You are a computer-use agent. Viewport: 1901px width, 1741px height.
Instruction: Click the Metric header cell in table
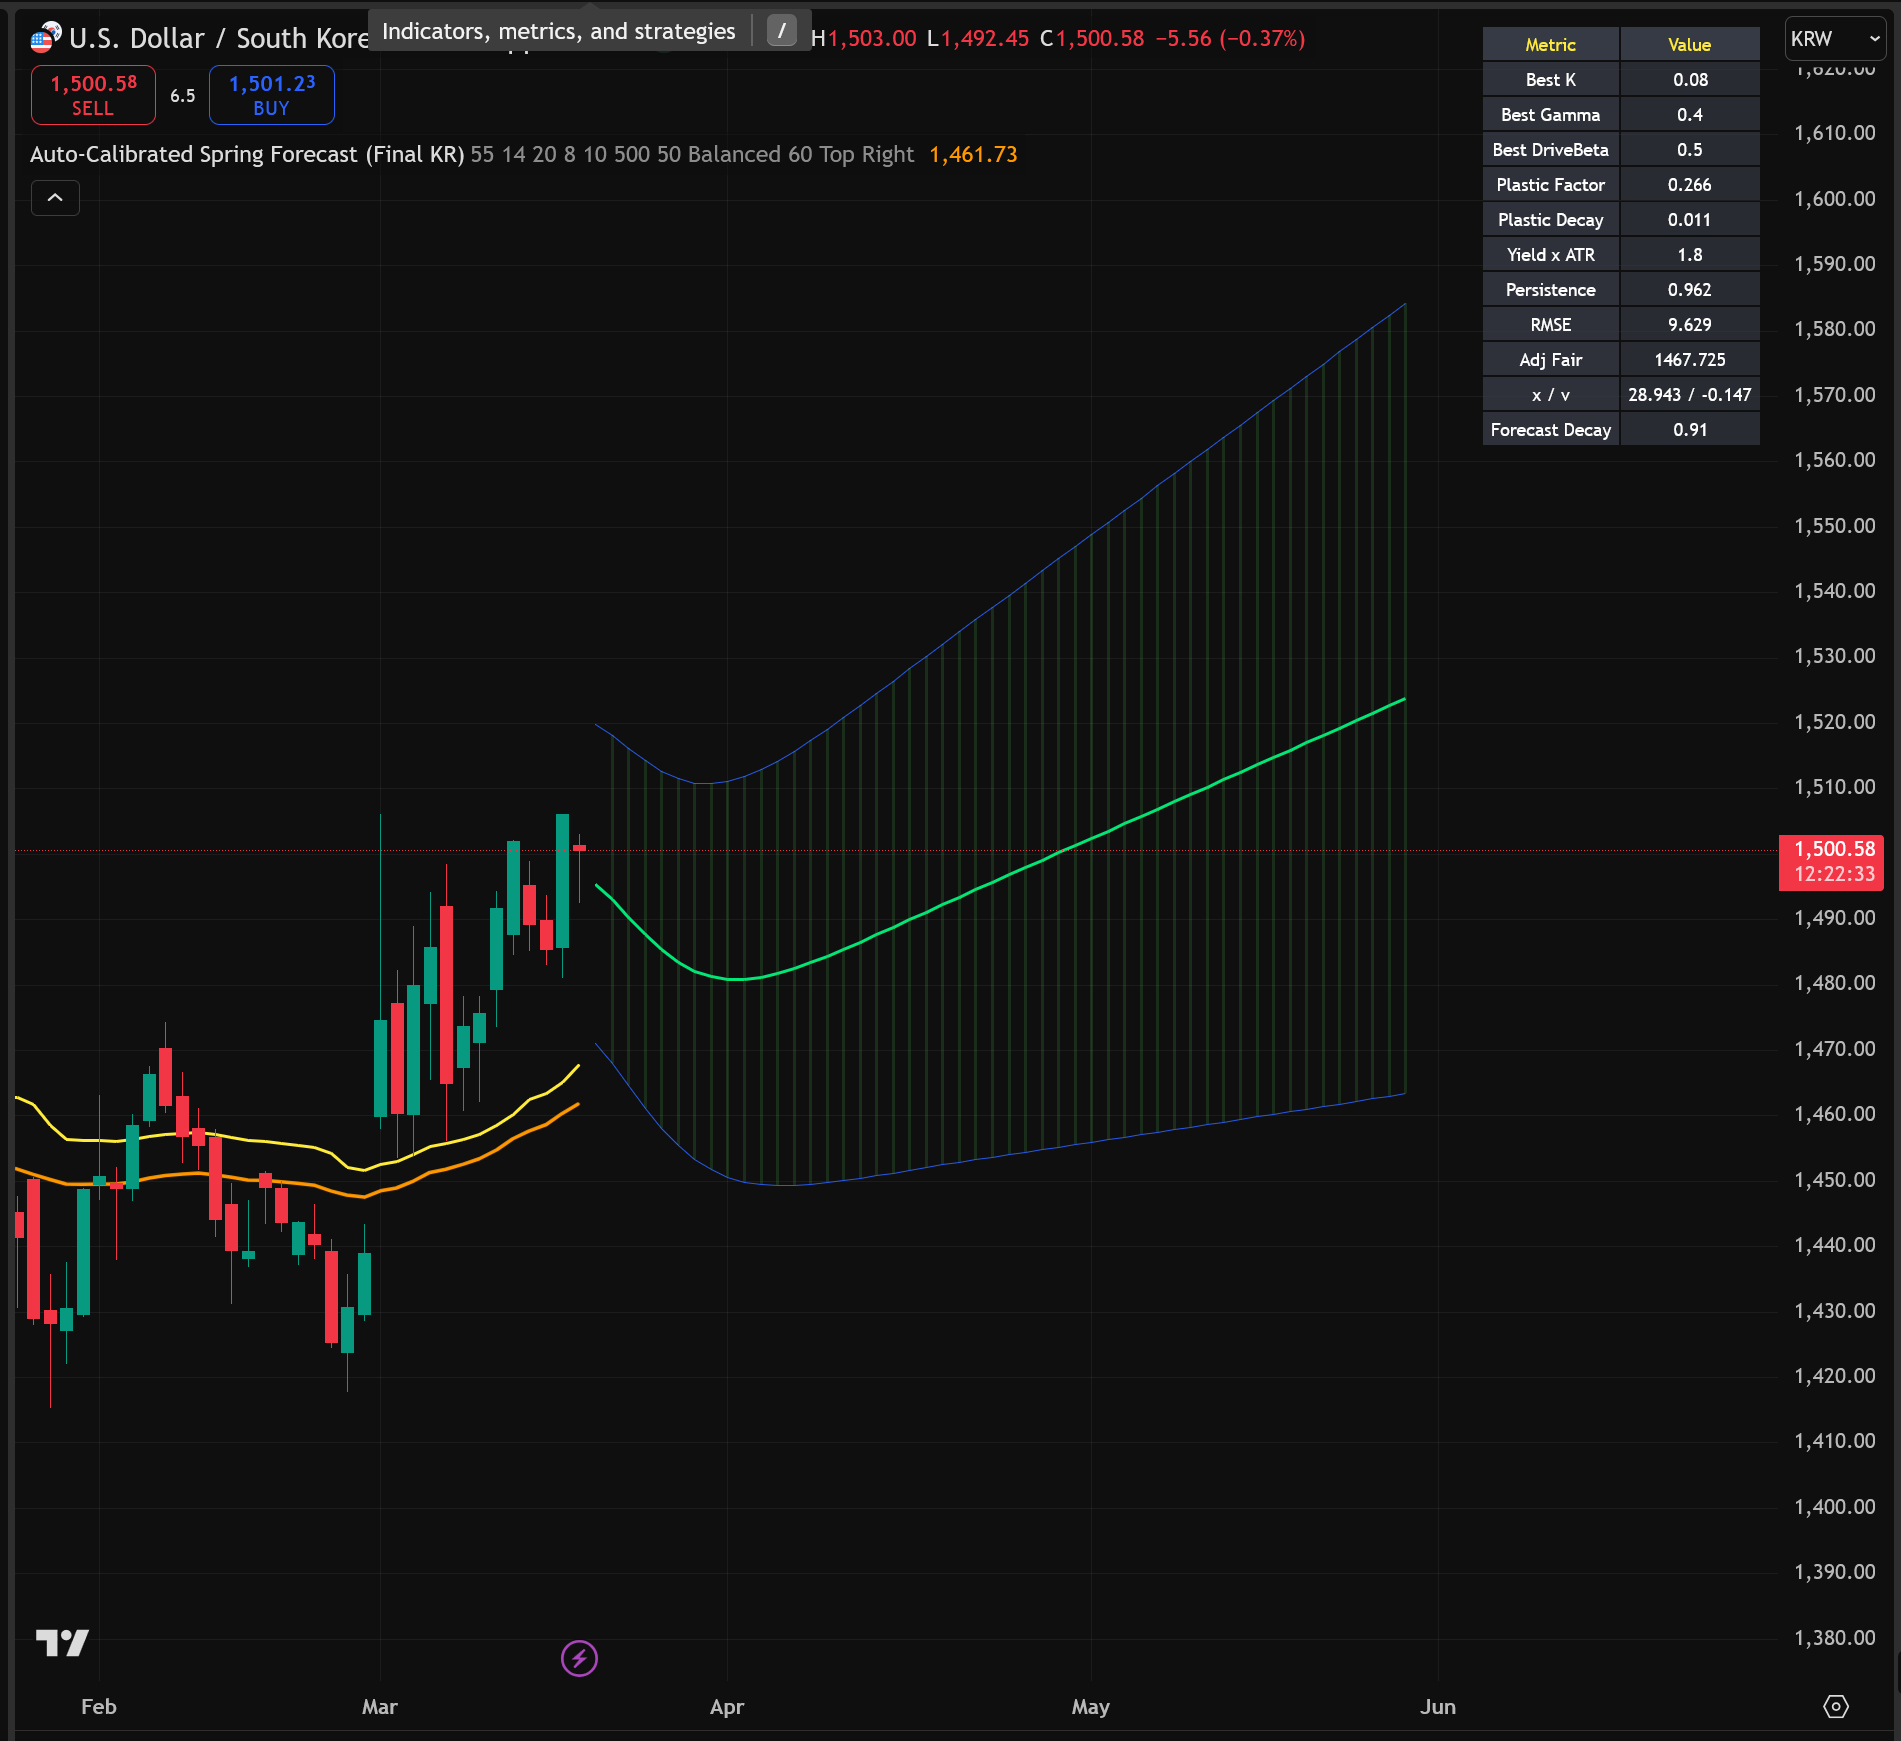click(x=1550, y=45)
